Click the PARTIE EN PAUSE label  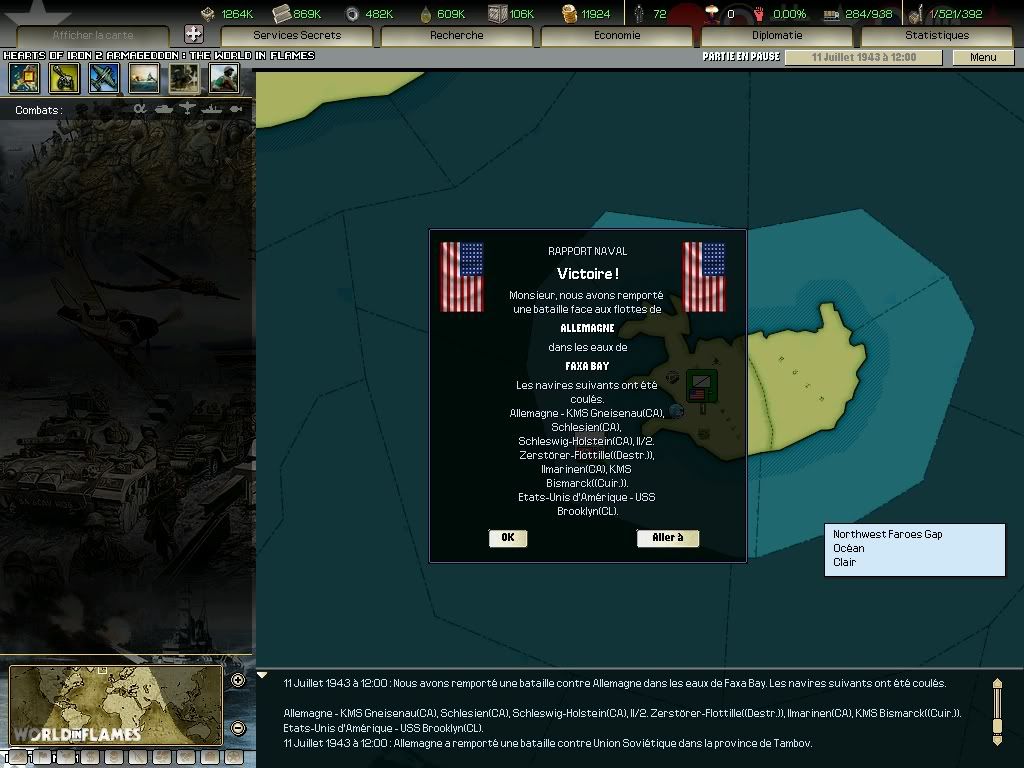click(741, 57)
